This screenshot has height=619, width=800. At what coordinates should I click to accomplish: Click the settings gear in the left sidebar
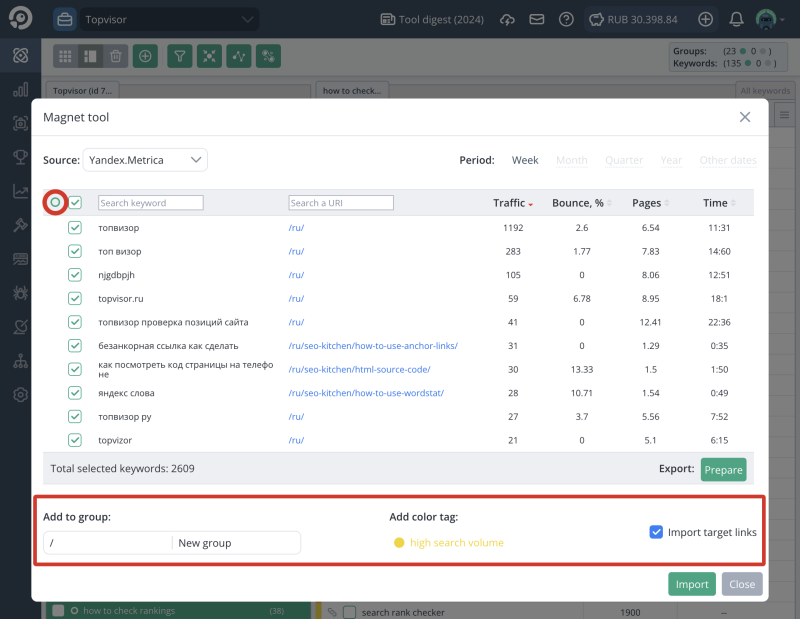click(20, 395)
